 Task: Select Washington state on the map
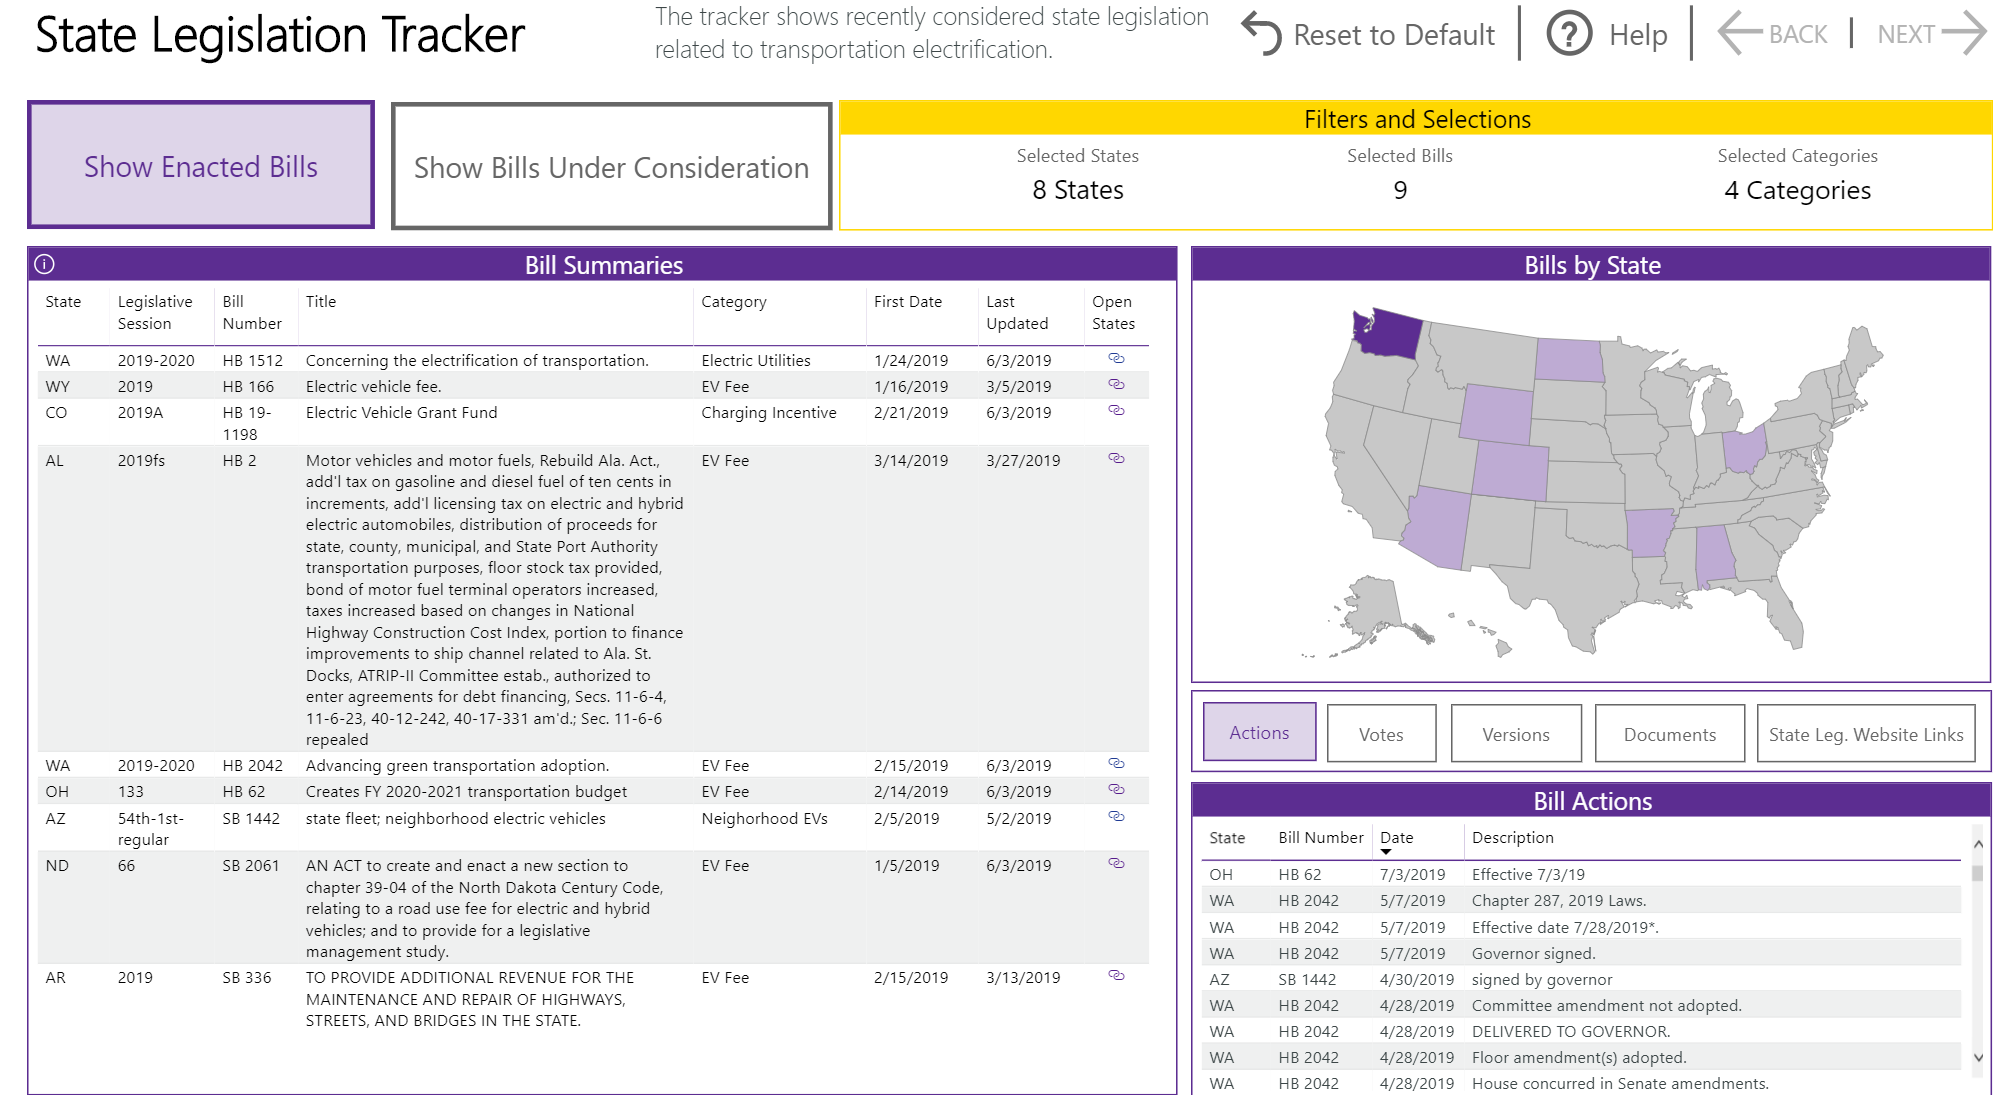click(1393, 338)
